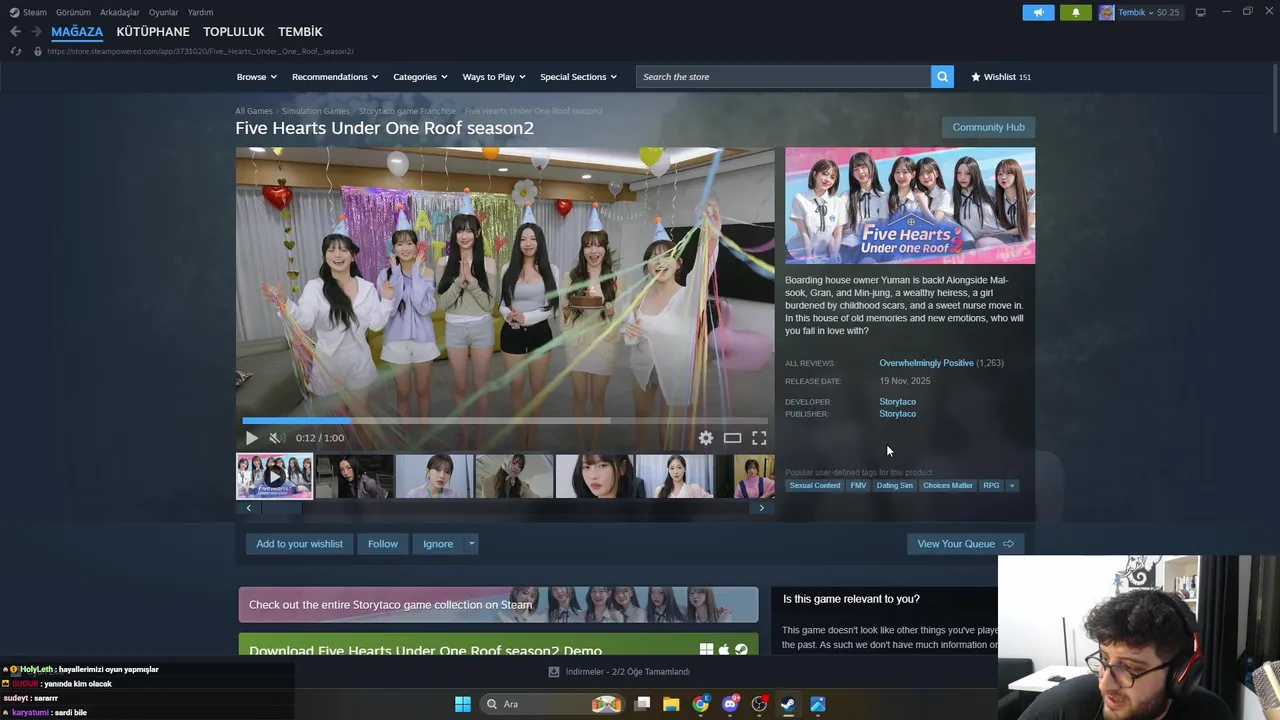Expand the Categories dropdown

[x=420, y=77]
